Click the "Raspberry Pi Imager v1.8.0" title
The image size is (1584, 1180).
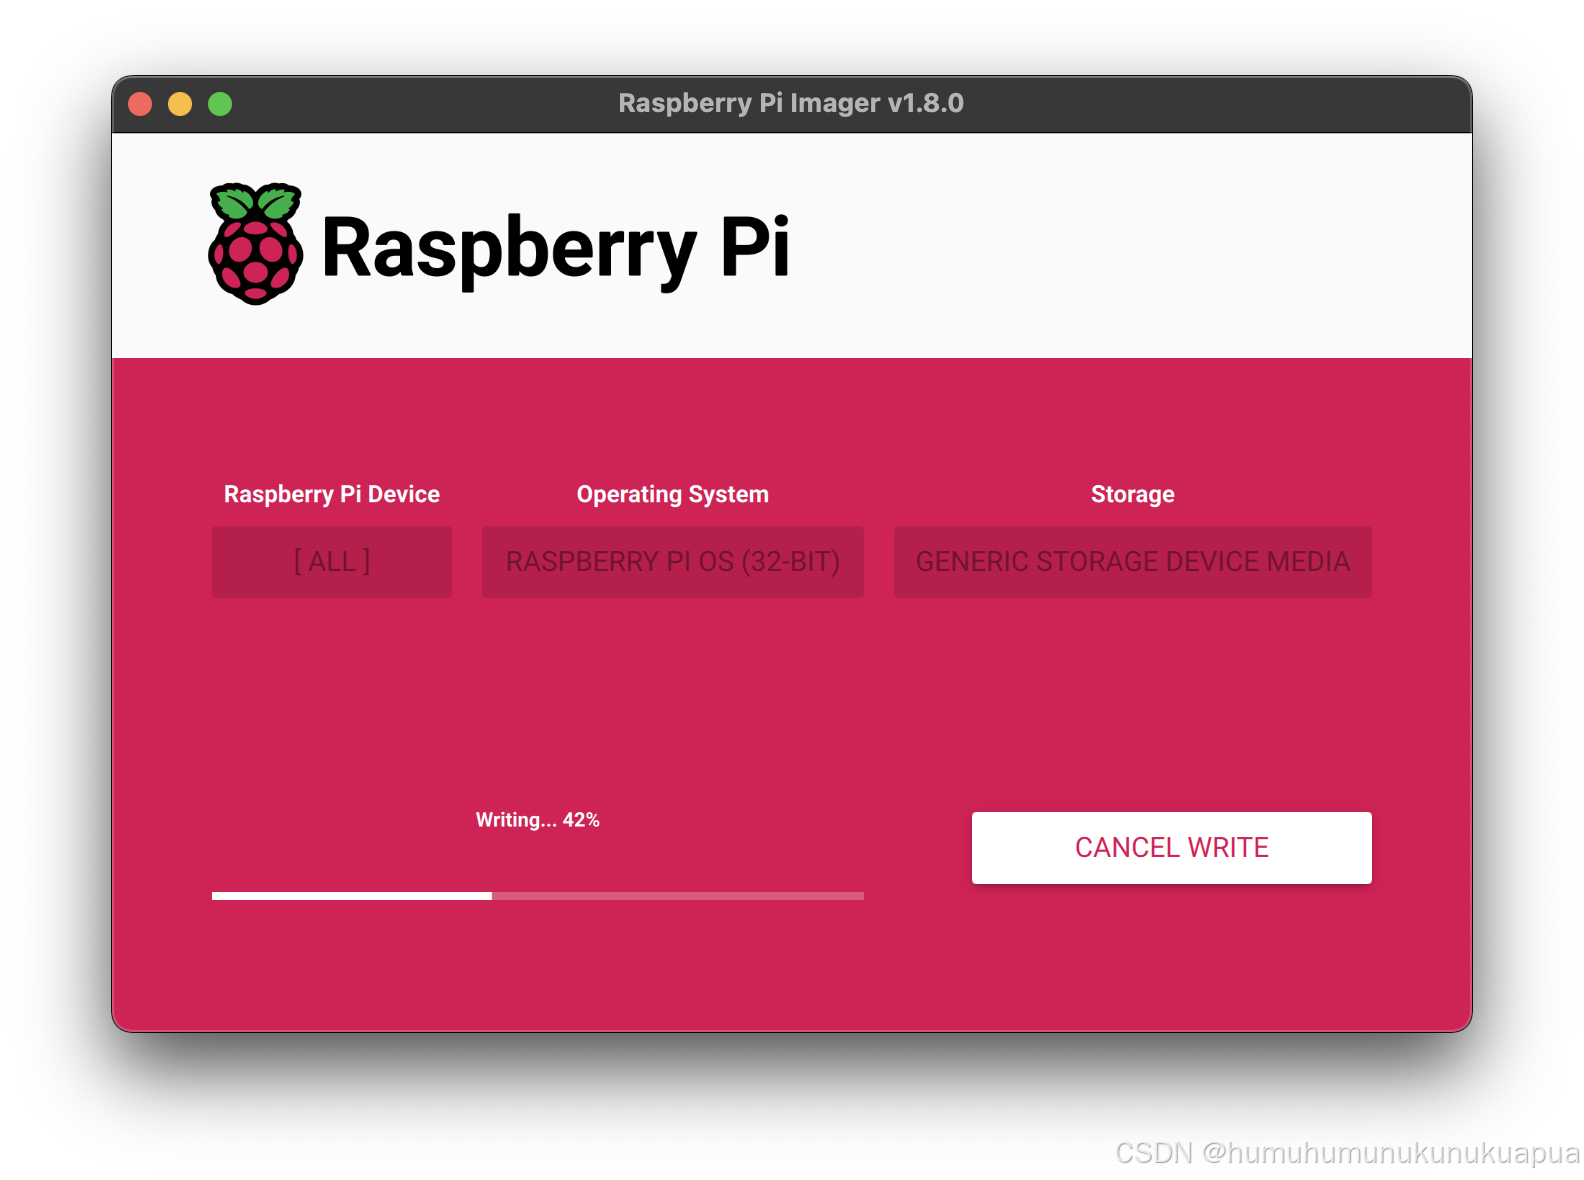click(x=791, y=103)
